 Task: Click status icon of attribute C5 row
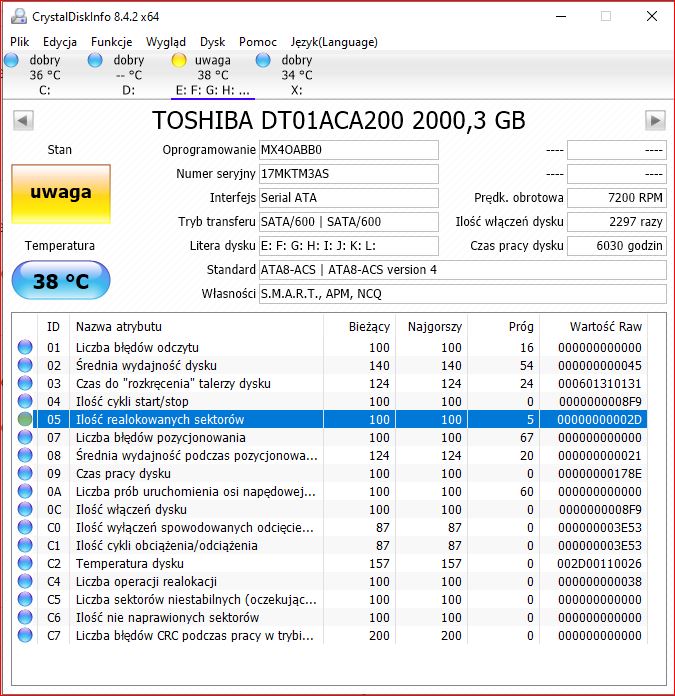[25, 599]
